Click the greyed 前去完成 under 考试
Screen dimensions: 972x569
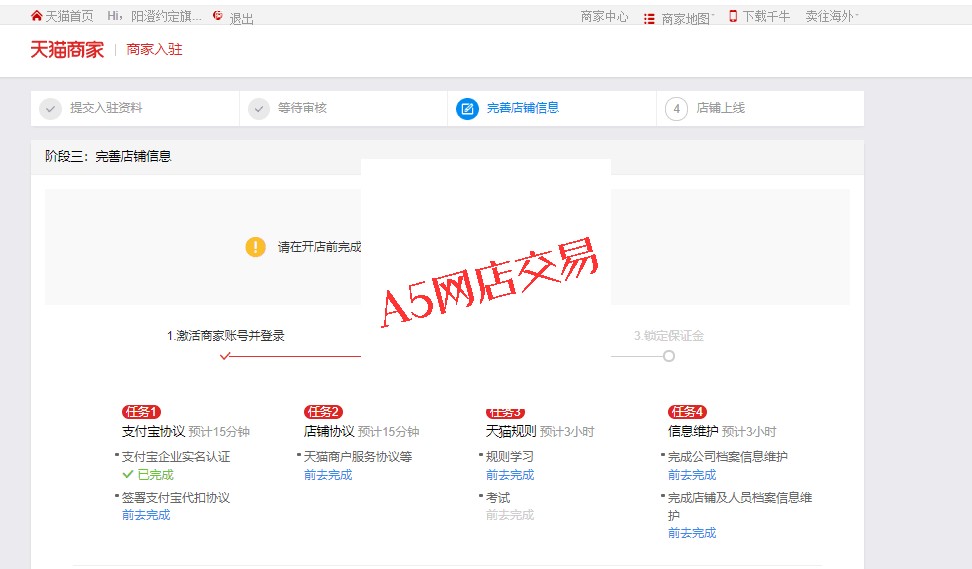coord(510,515)
